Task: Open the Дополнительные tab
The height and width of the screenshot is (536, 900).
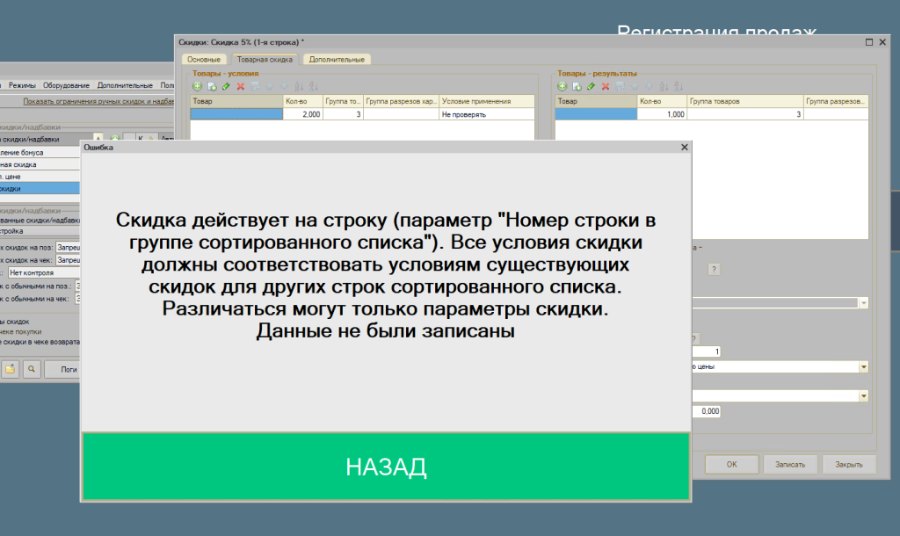Action: (337, 59)
